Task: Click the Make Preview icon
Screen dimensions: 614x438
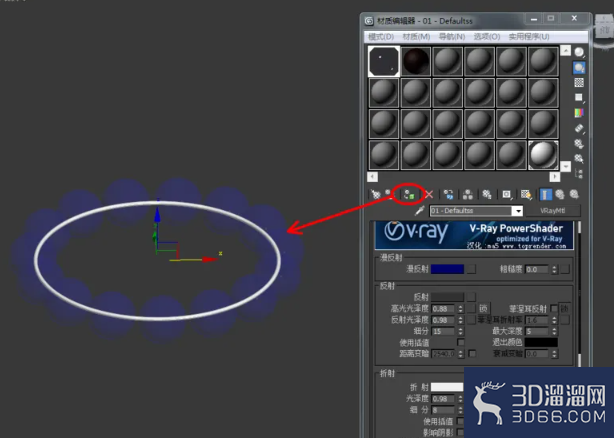Action: tap(579, 128)
